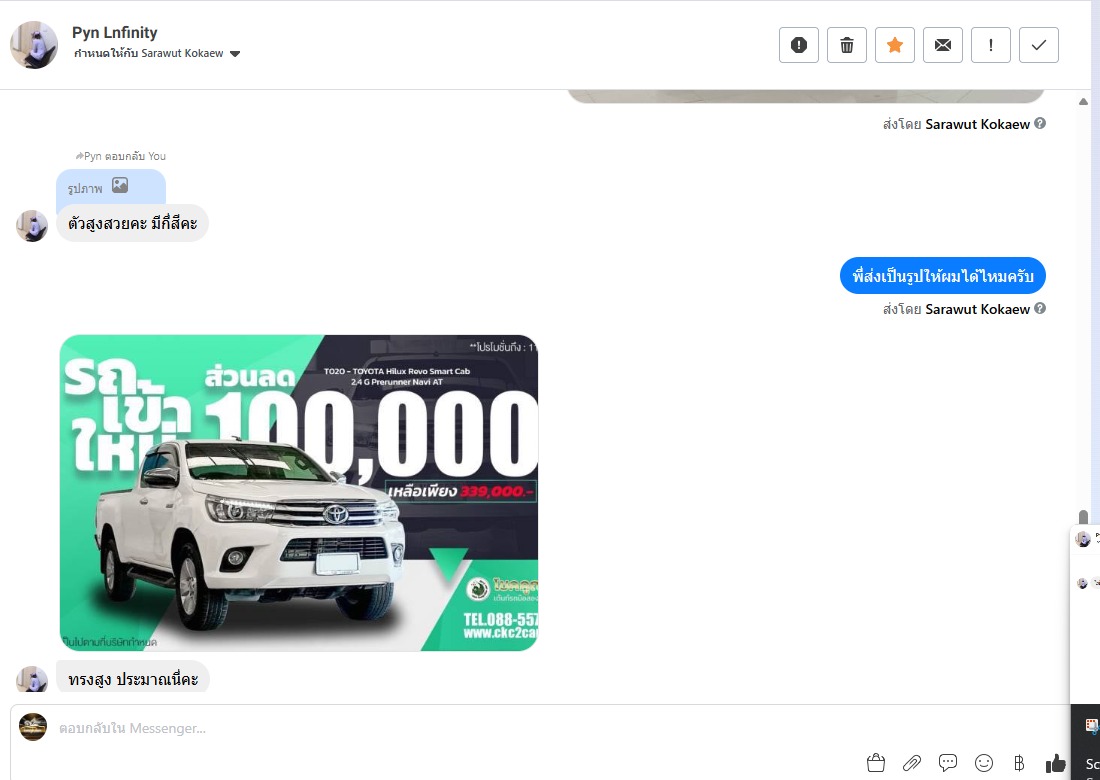Viewport: 1100px width, 780px height.
Task: Open the Pyn Lnfinity contact name
Action: pos(114,32)
